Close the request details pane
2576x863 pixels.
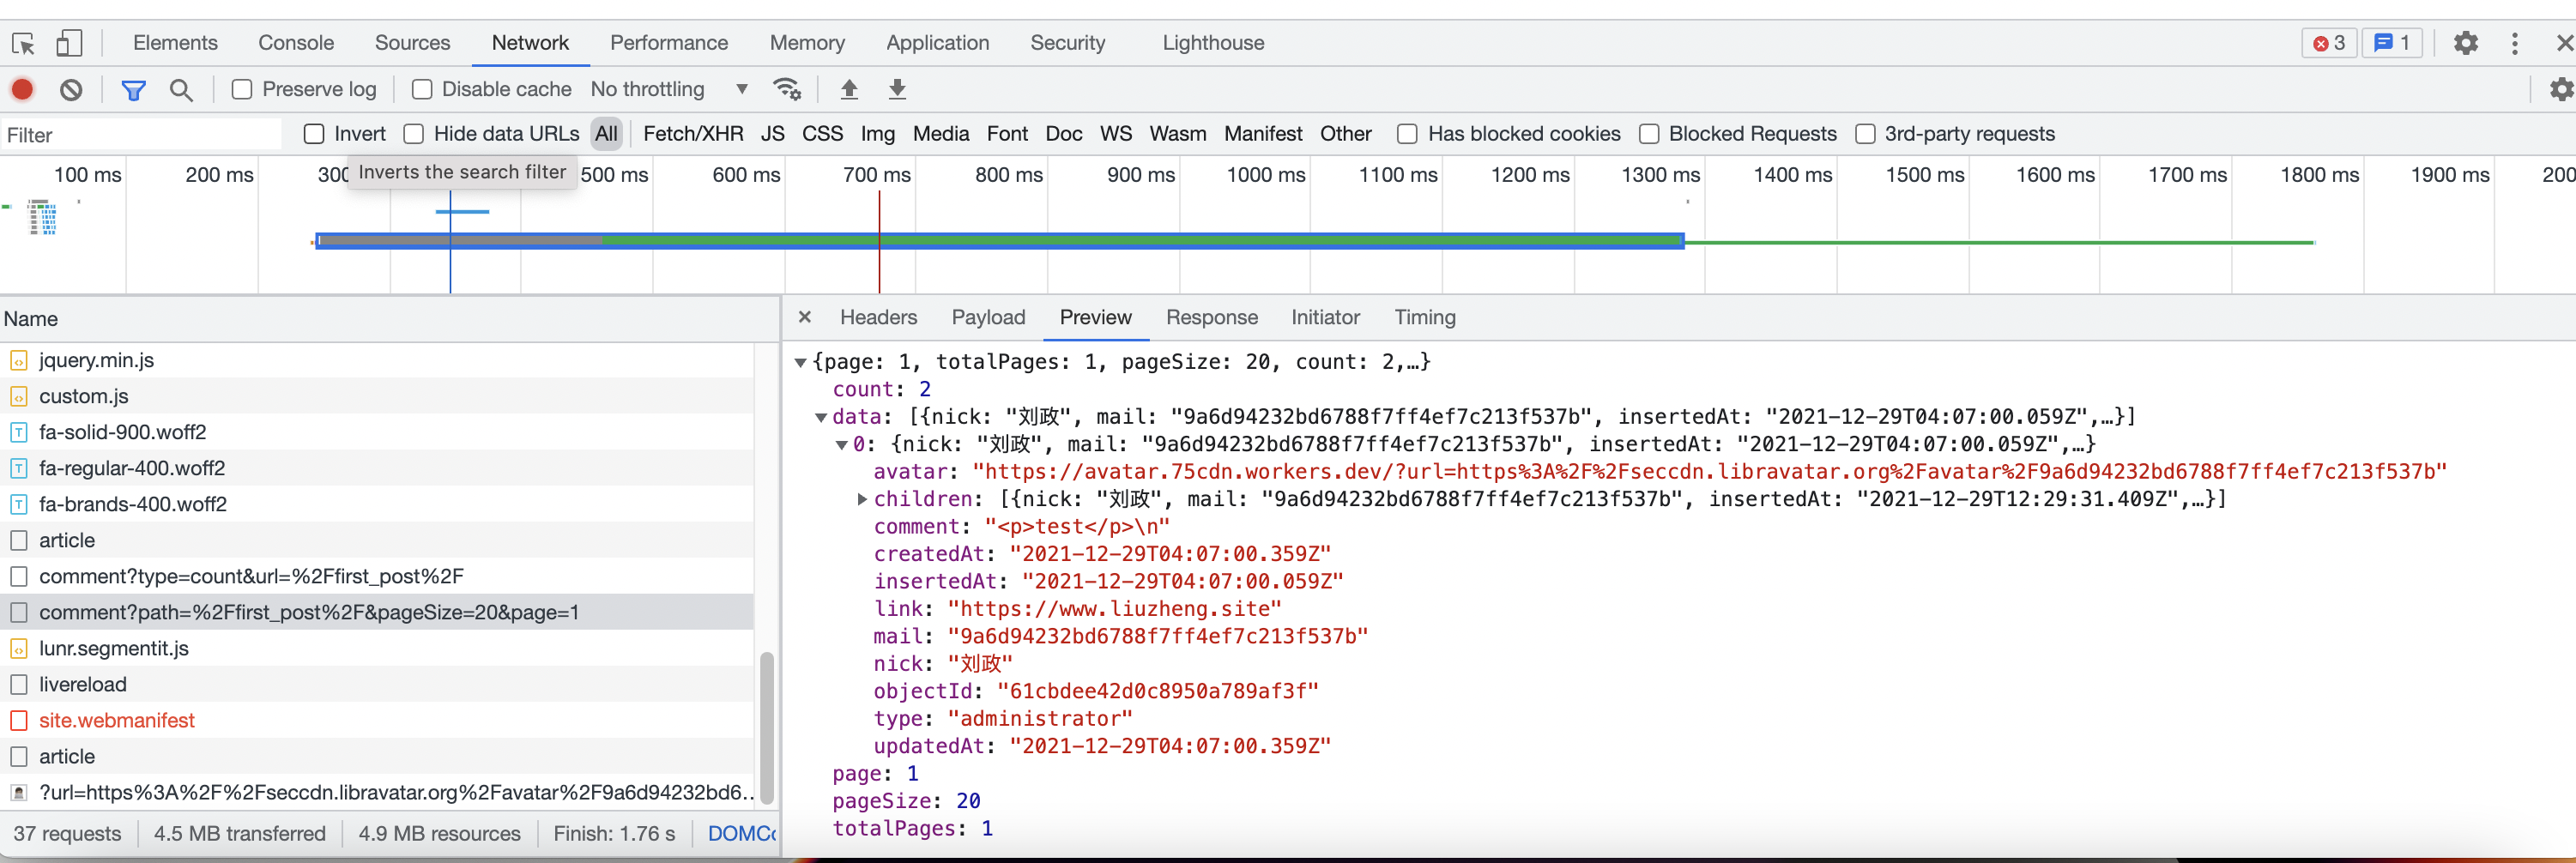click(x=805, y=317)
